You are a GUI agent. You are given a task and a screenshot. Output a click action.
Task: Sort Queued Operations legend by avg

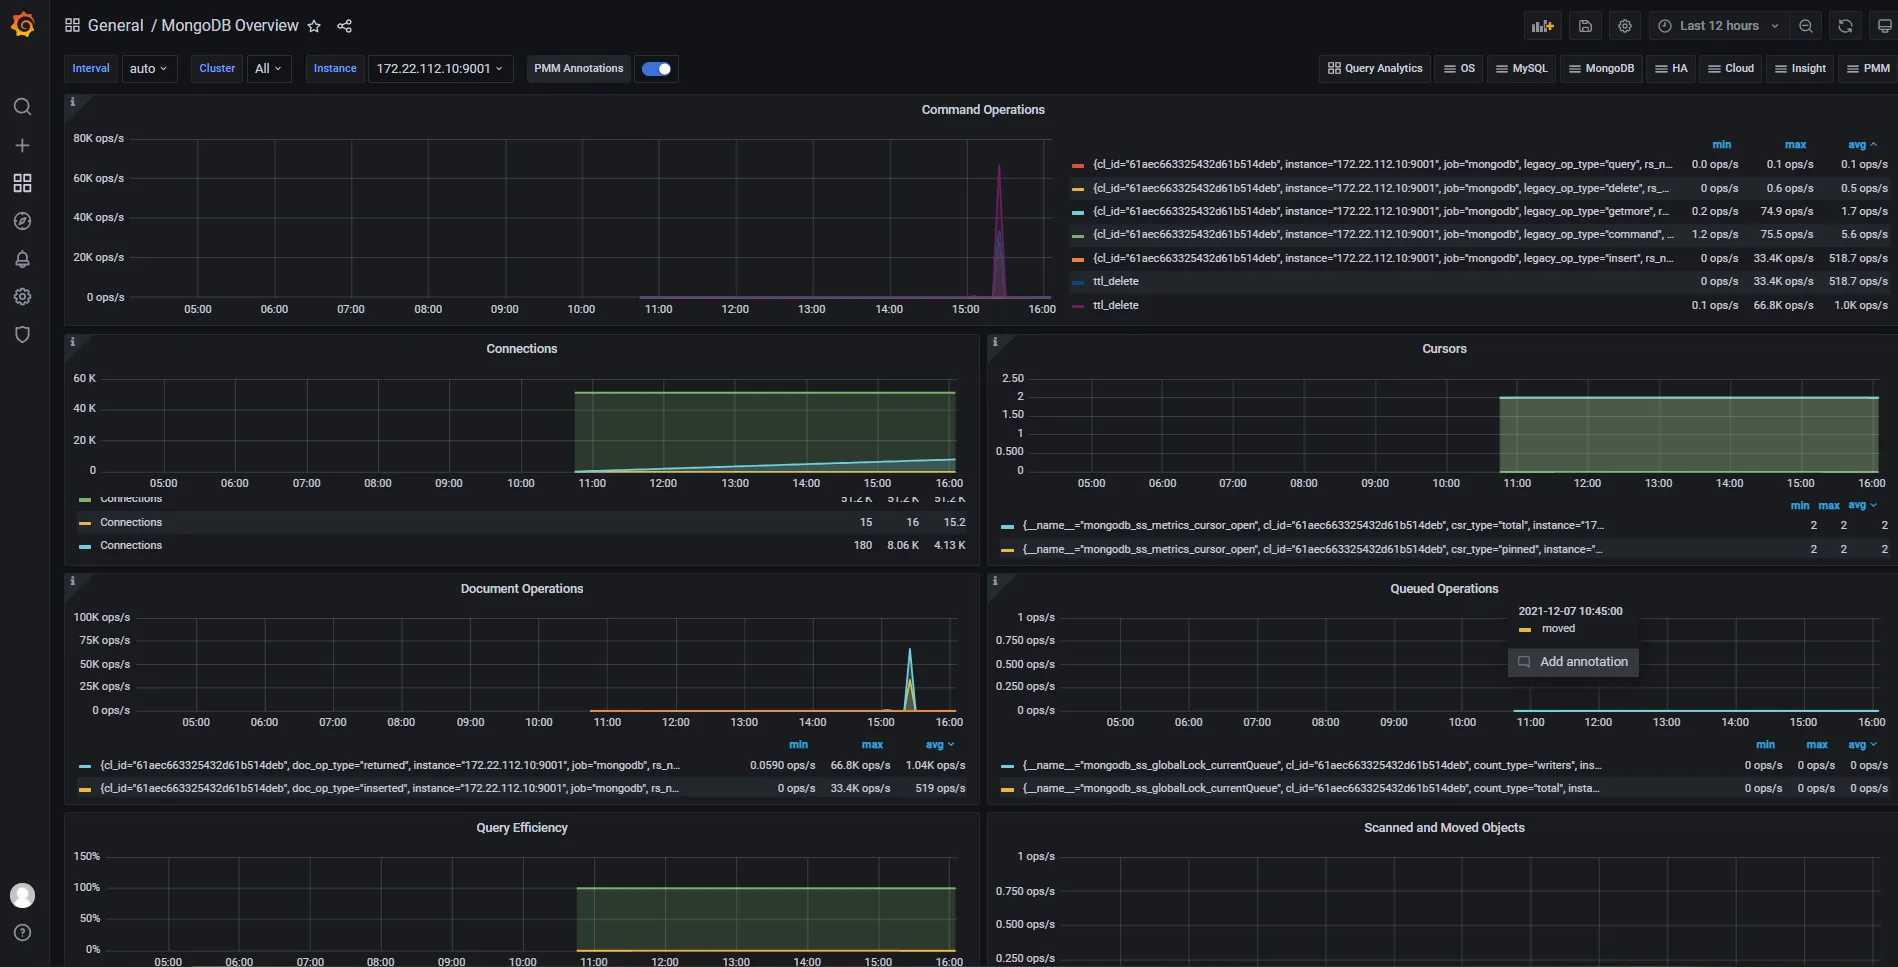[x=1861, y=745]
